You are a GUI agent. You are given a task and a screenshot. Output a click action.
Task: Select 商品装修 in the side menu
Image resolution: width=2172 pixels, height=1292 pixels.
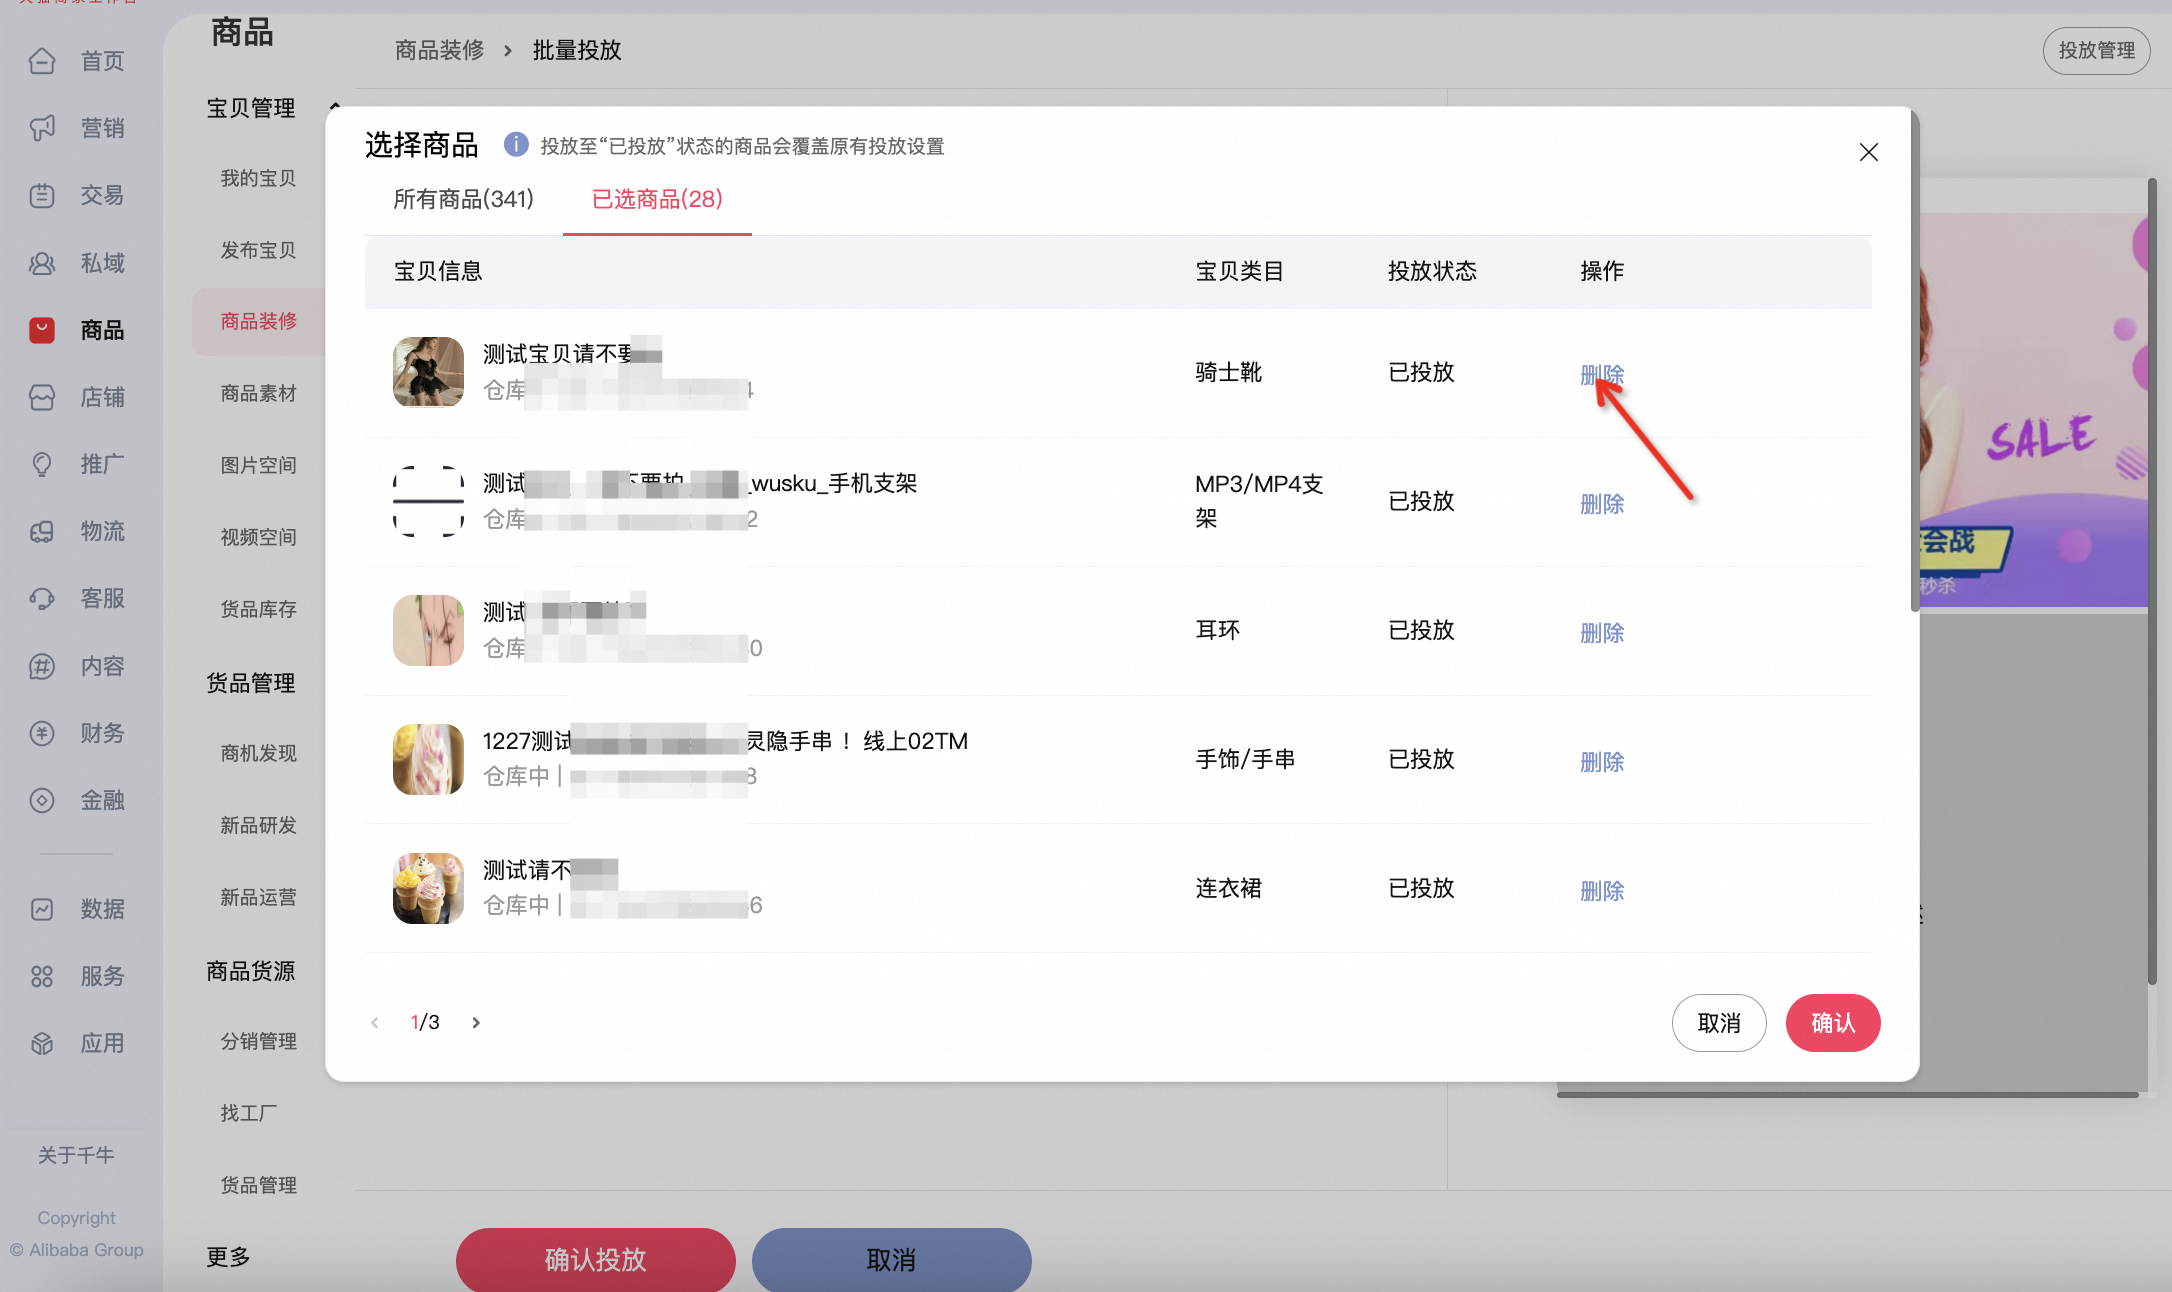point(258,321)
